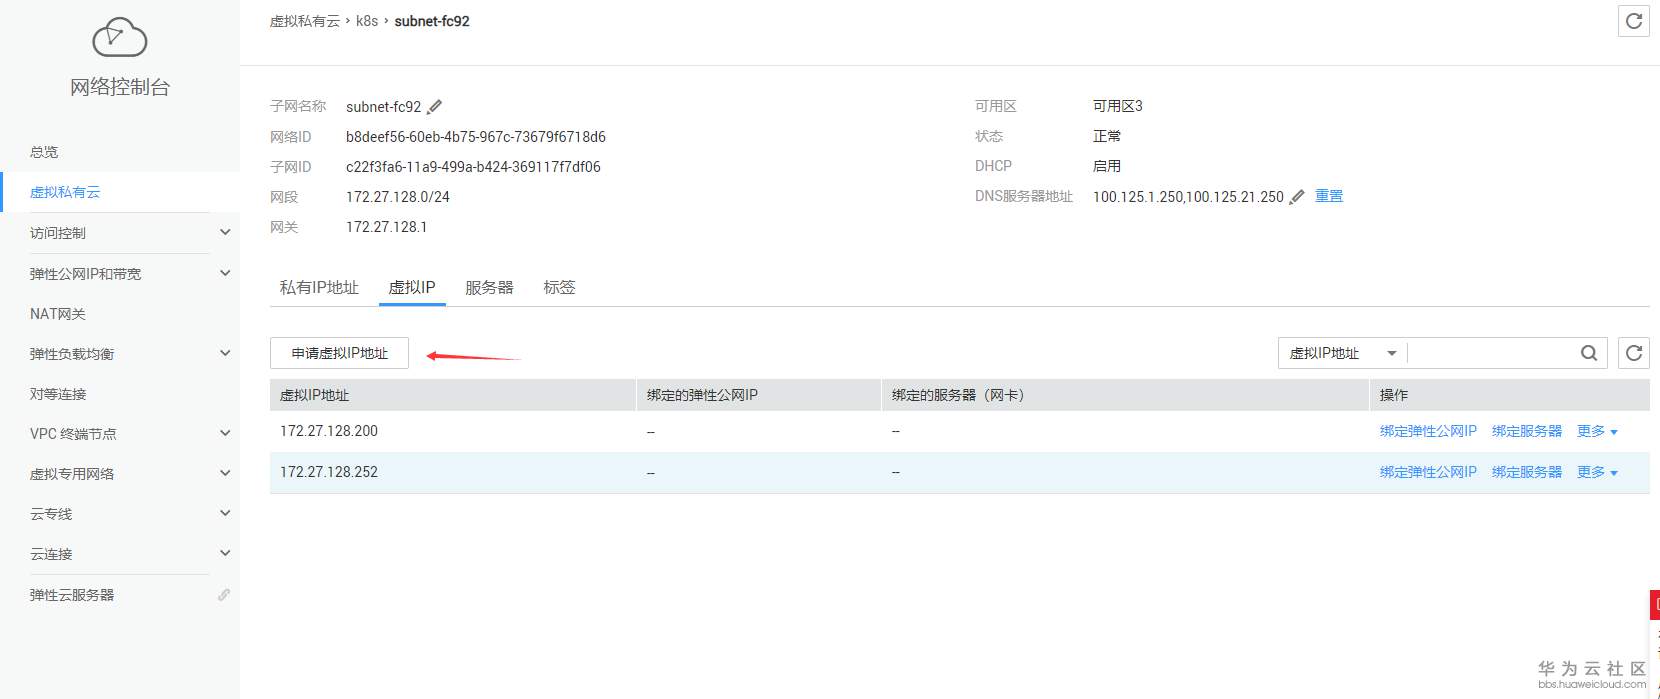
Task: Click gateway value 172.27.128.1
Action: [x=386, y=227]
